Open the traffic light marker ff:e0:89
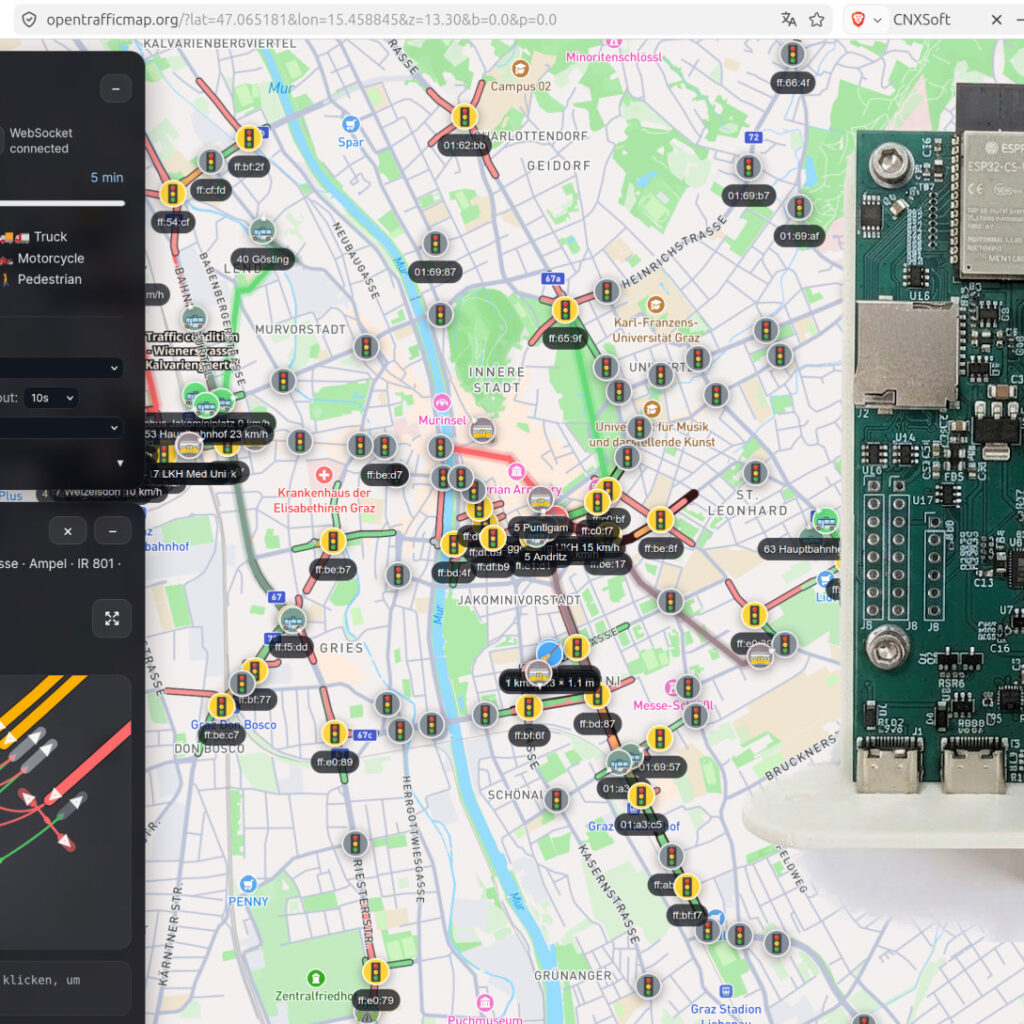Viewport: 1024px width, 1024px height. point(334,733)
